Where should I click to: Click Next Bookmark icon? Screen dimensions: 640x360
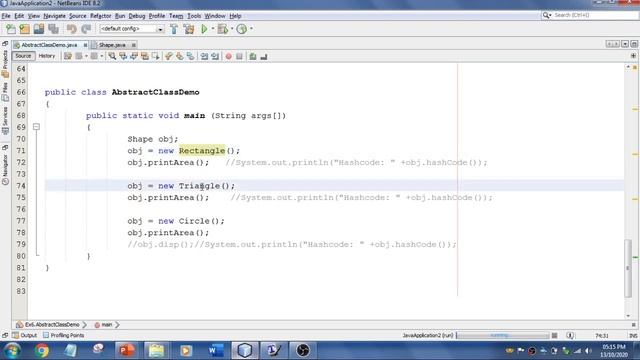tap(180, 56)
